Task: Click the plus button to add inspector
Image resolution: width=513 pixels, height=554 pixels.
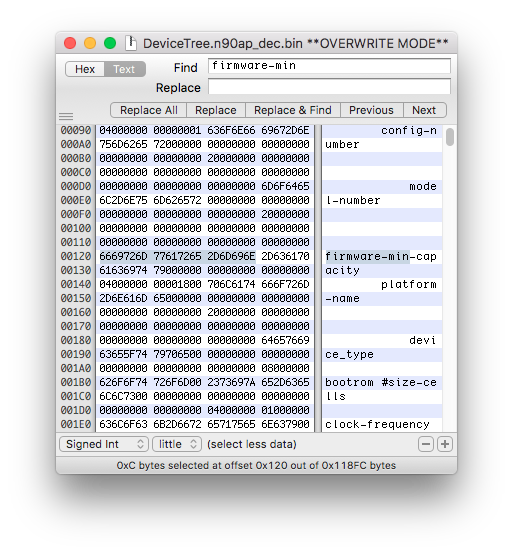Action: coord(445,444)
